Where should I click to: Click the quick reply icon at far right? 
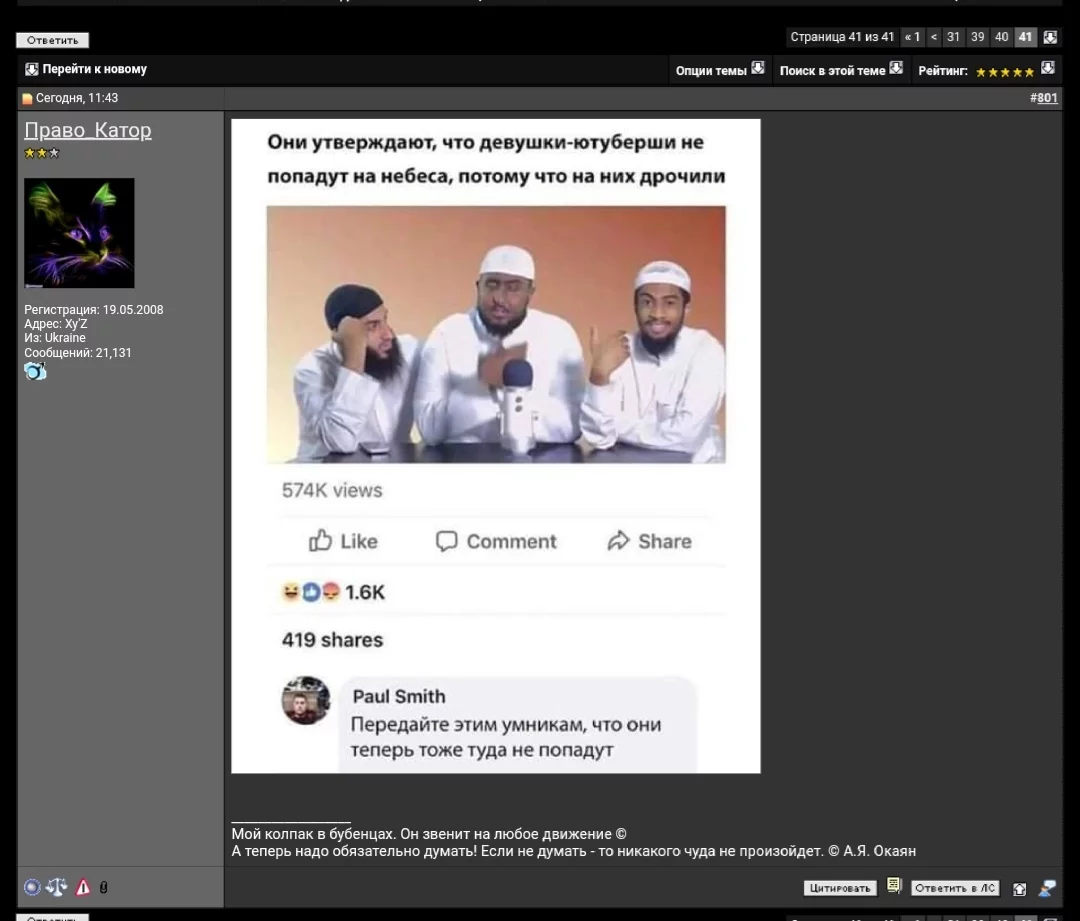pyautogui.click(x=1047, y=888)
